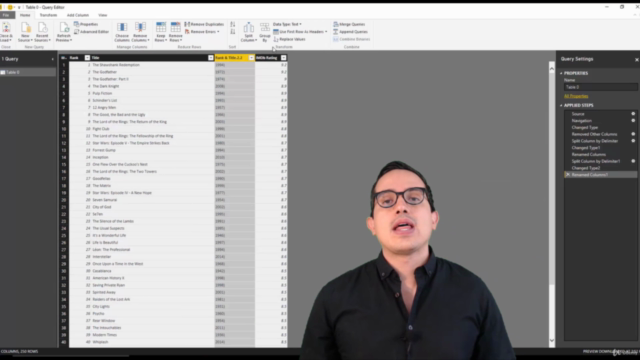
Task: Open the Rank column filter dropdown
Action: coord(87,58)
